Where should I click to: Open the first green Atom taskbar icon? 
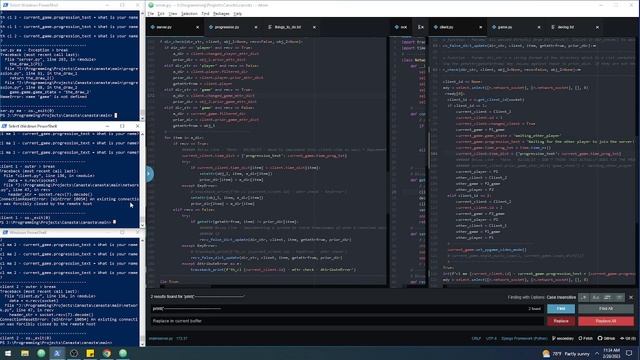tap(41, 353)
